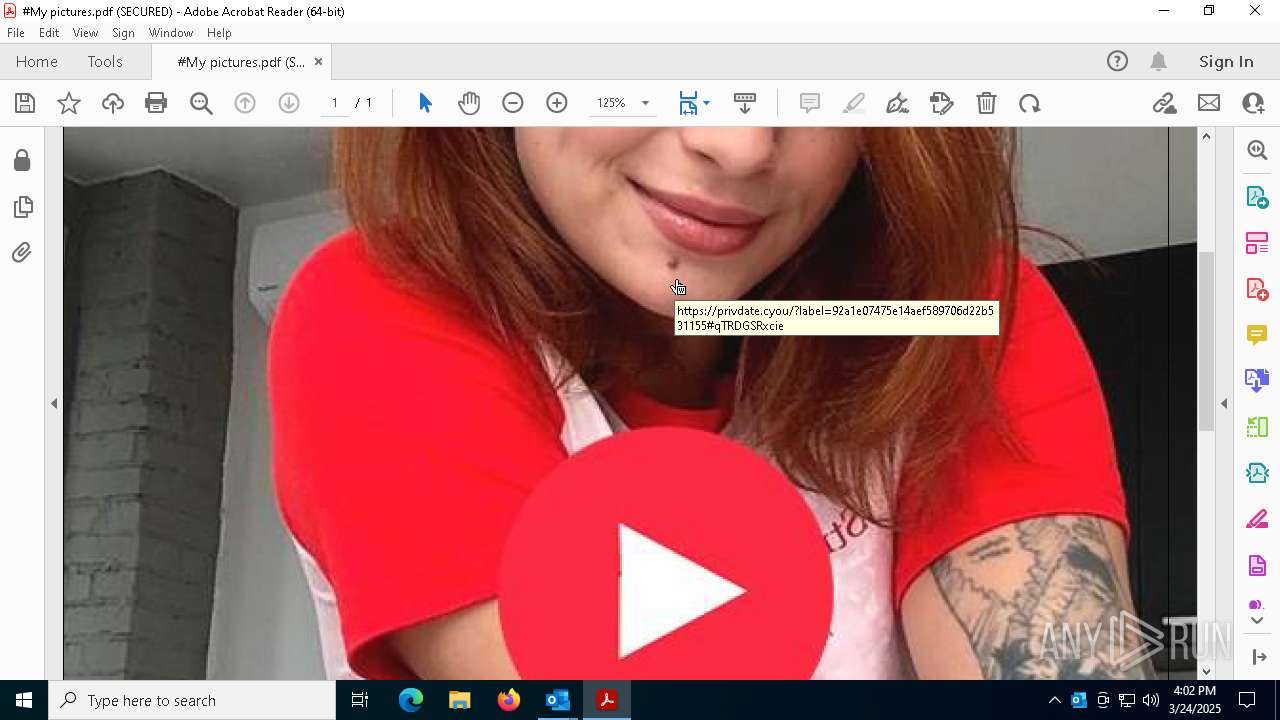The image size is (1280, 720).
Task: Click the Sign In link
Action: point(1226,61)
